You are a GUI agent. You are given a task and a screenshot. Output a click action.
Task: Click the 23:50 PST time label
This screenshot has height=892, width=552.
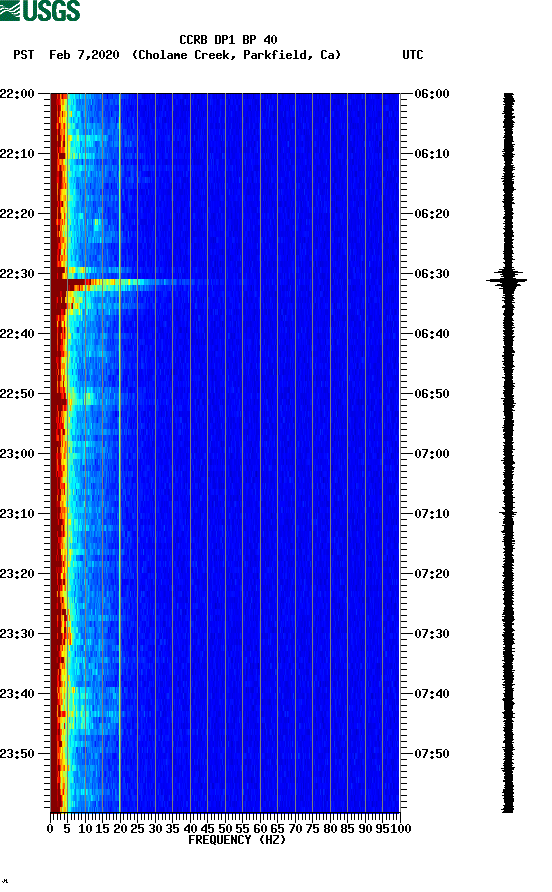[17, 754]
